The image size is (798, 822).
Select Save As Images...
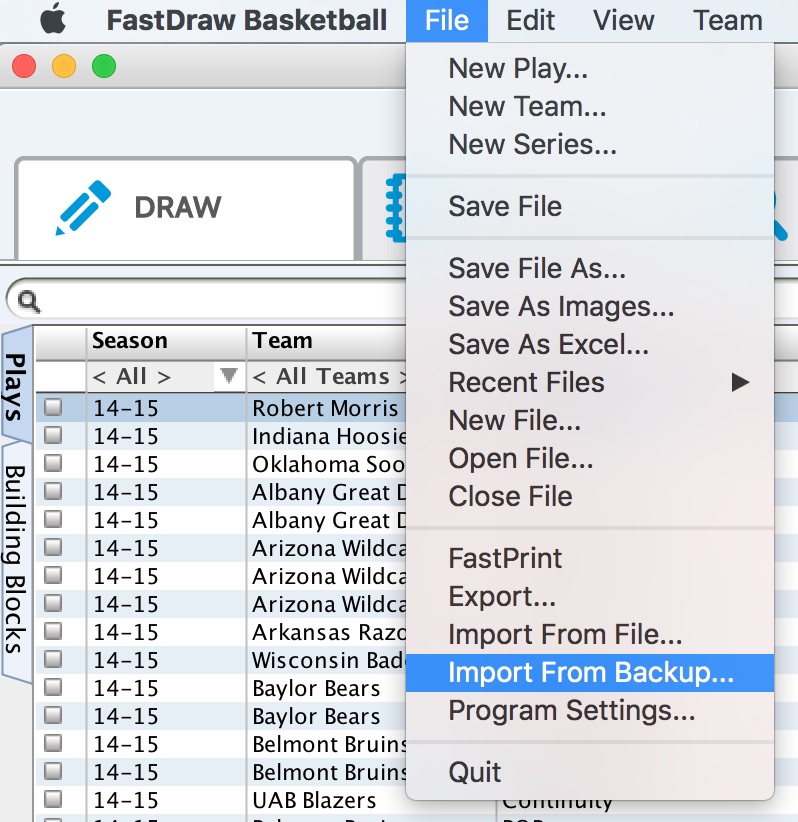pyautogui.click(x=590, y=306)
